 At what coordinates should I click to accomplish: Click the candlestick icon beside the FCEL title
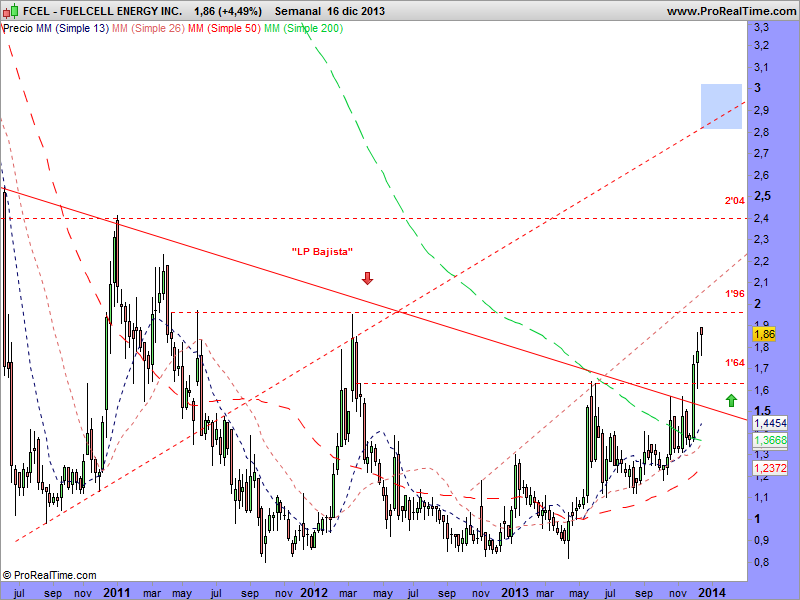point(10,10)
